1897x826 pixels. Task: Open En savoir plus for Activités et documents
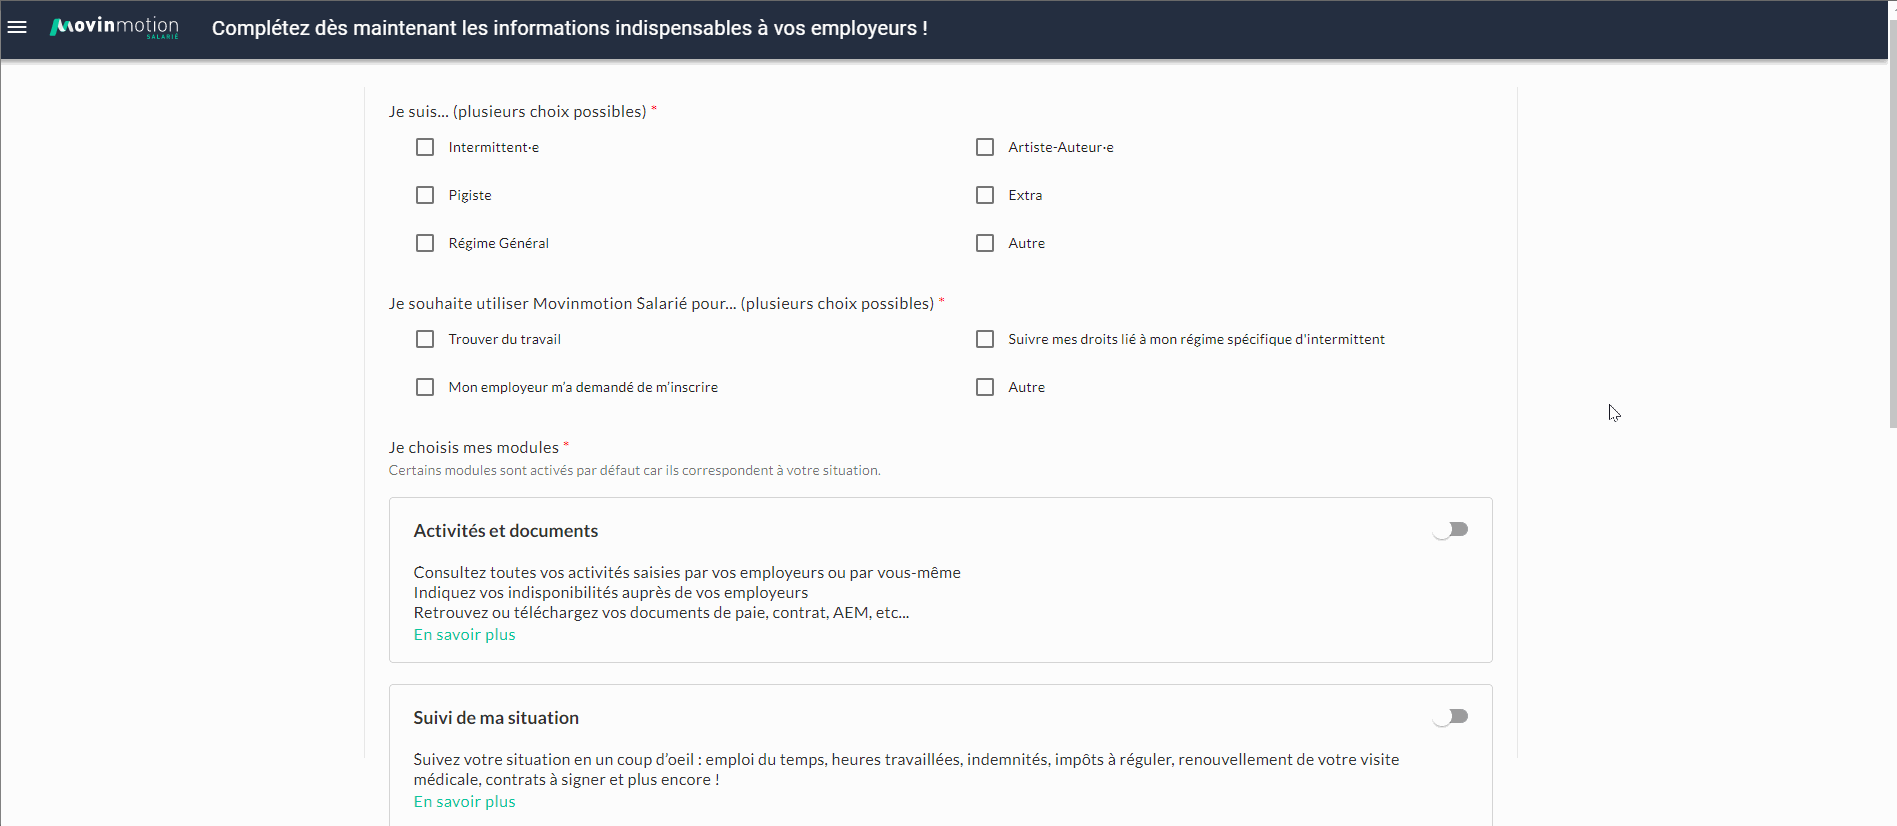pos(465,635)
